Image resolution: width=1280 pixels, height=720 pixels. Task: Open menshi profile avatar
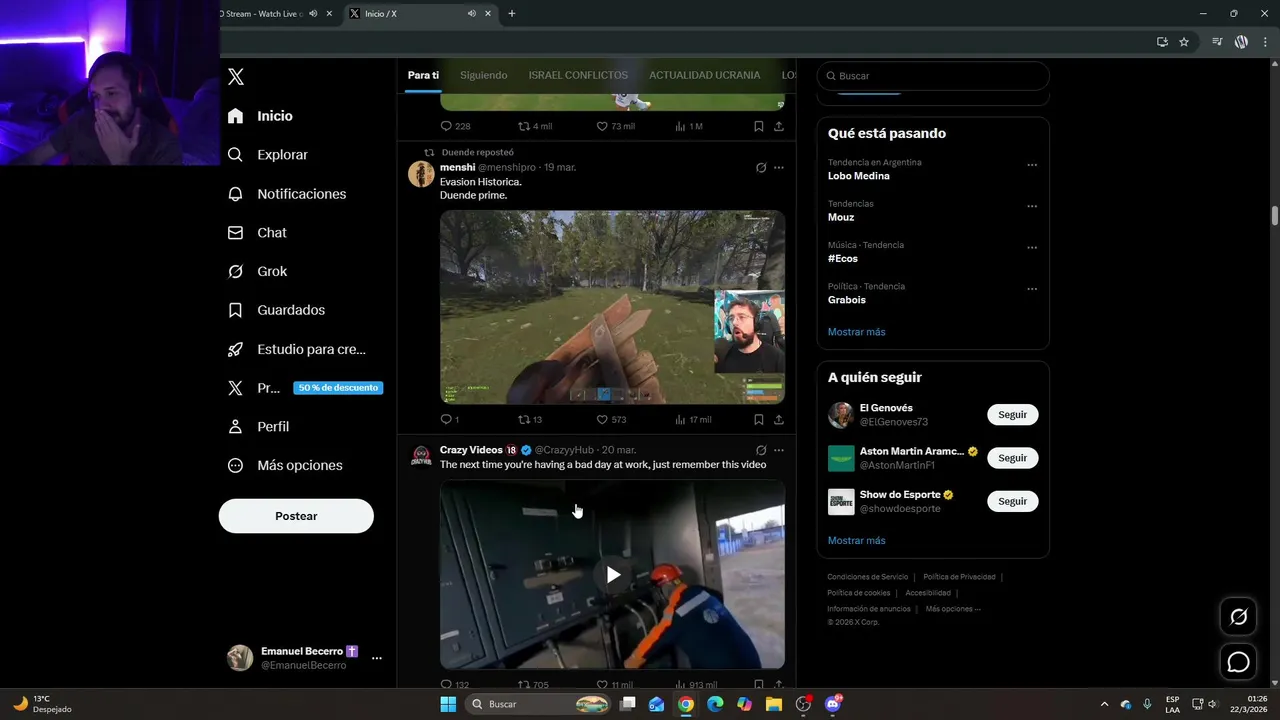tap(421, 174)
